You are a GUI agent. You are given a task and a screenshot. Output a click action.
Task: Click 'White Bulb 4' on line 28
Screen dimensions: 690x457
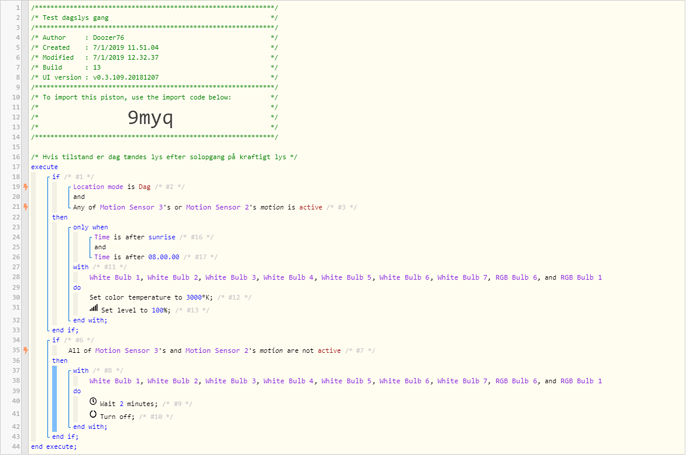pos(288,278)
